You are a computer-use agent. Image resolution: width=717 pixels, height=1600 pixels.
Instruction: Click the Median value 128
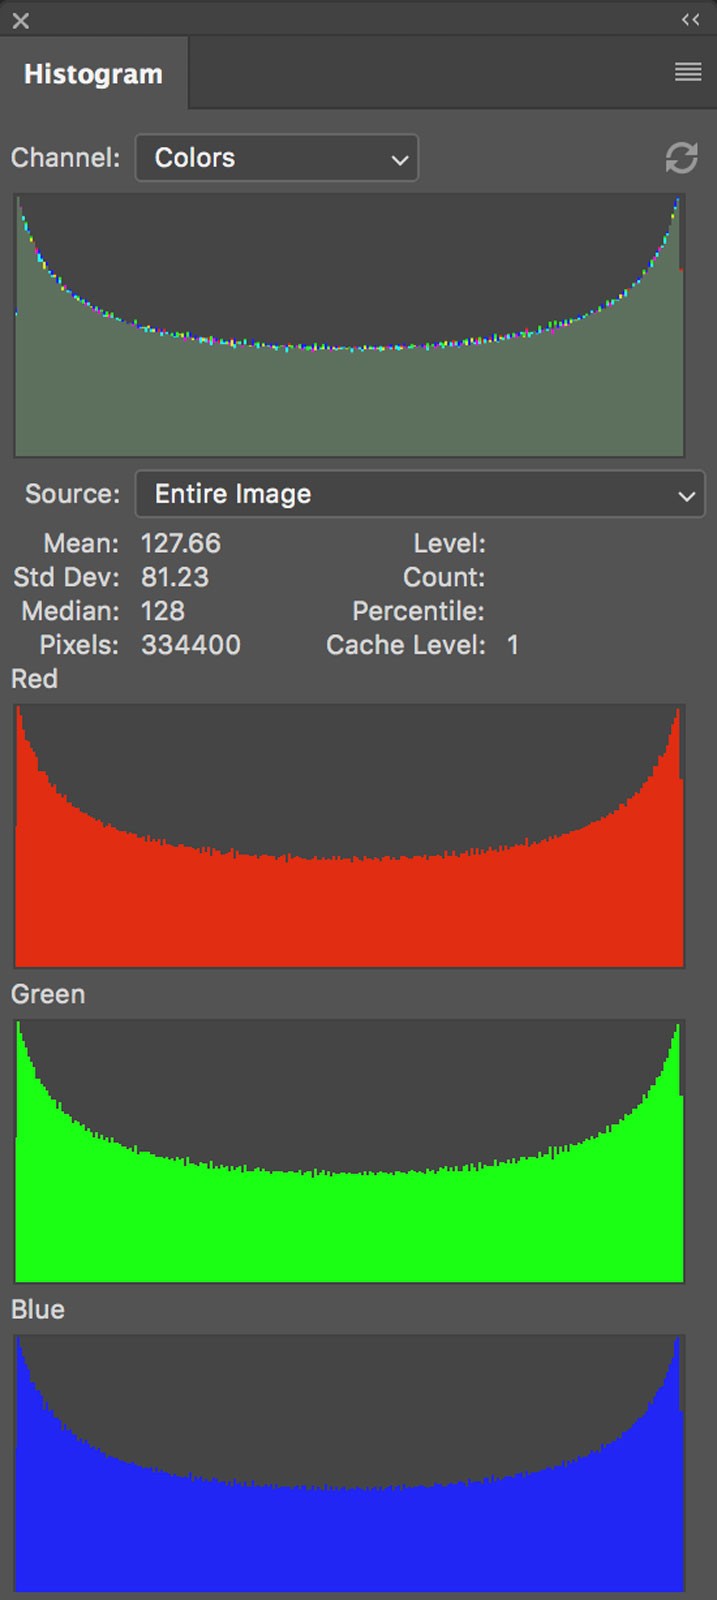point(163,611)
